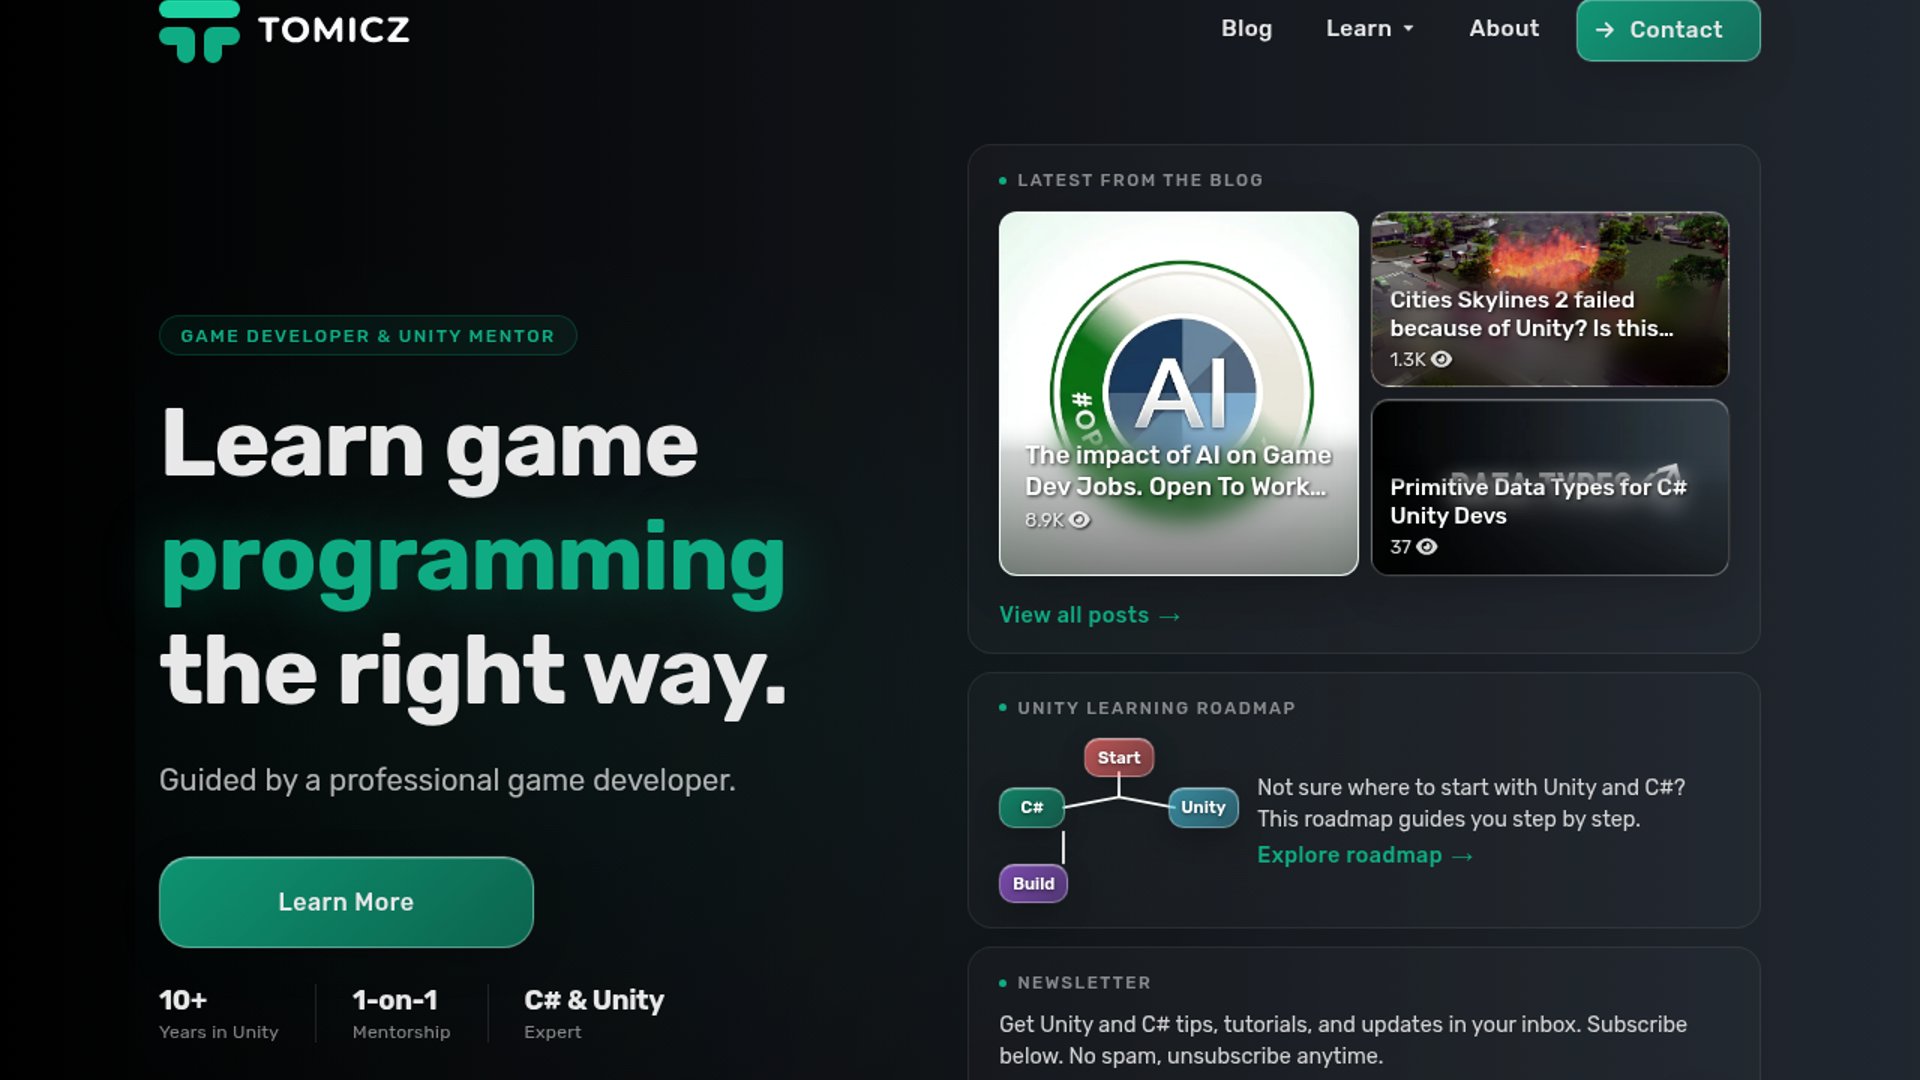Click the TOMICZ brand name text
This screenshot has width=1920, height=1080.
coord(334,30)
